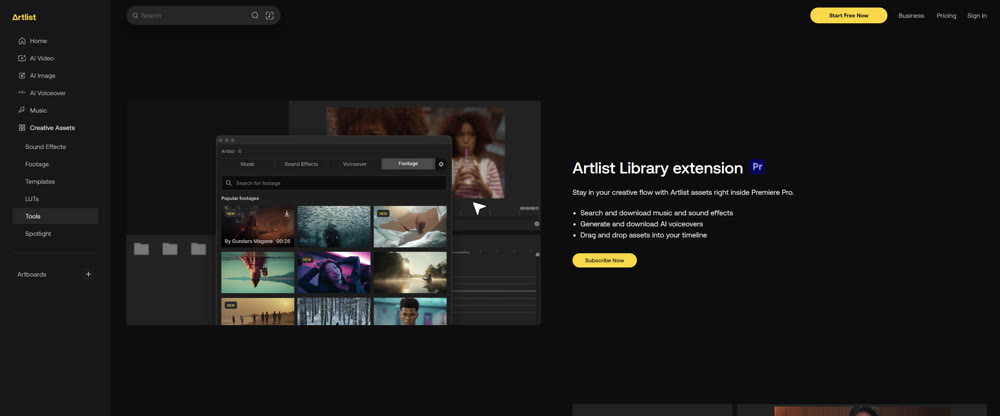1000x416 pixels.
Task: Click the Popular footages label
Action: pos(240,198)
